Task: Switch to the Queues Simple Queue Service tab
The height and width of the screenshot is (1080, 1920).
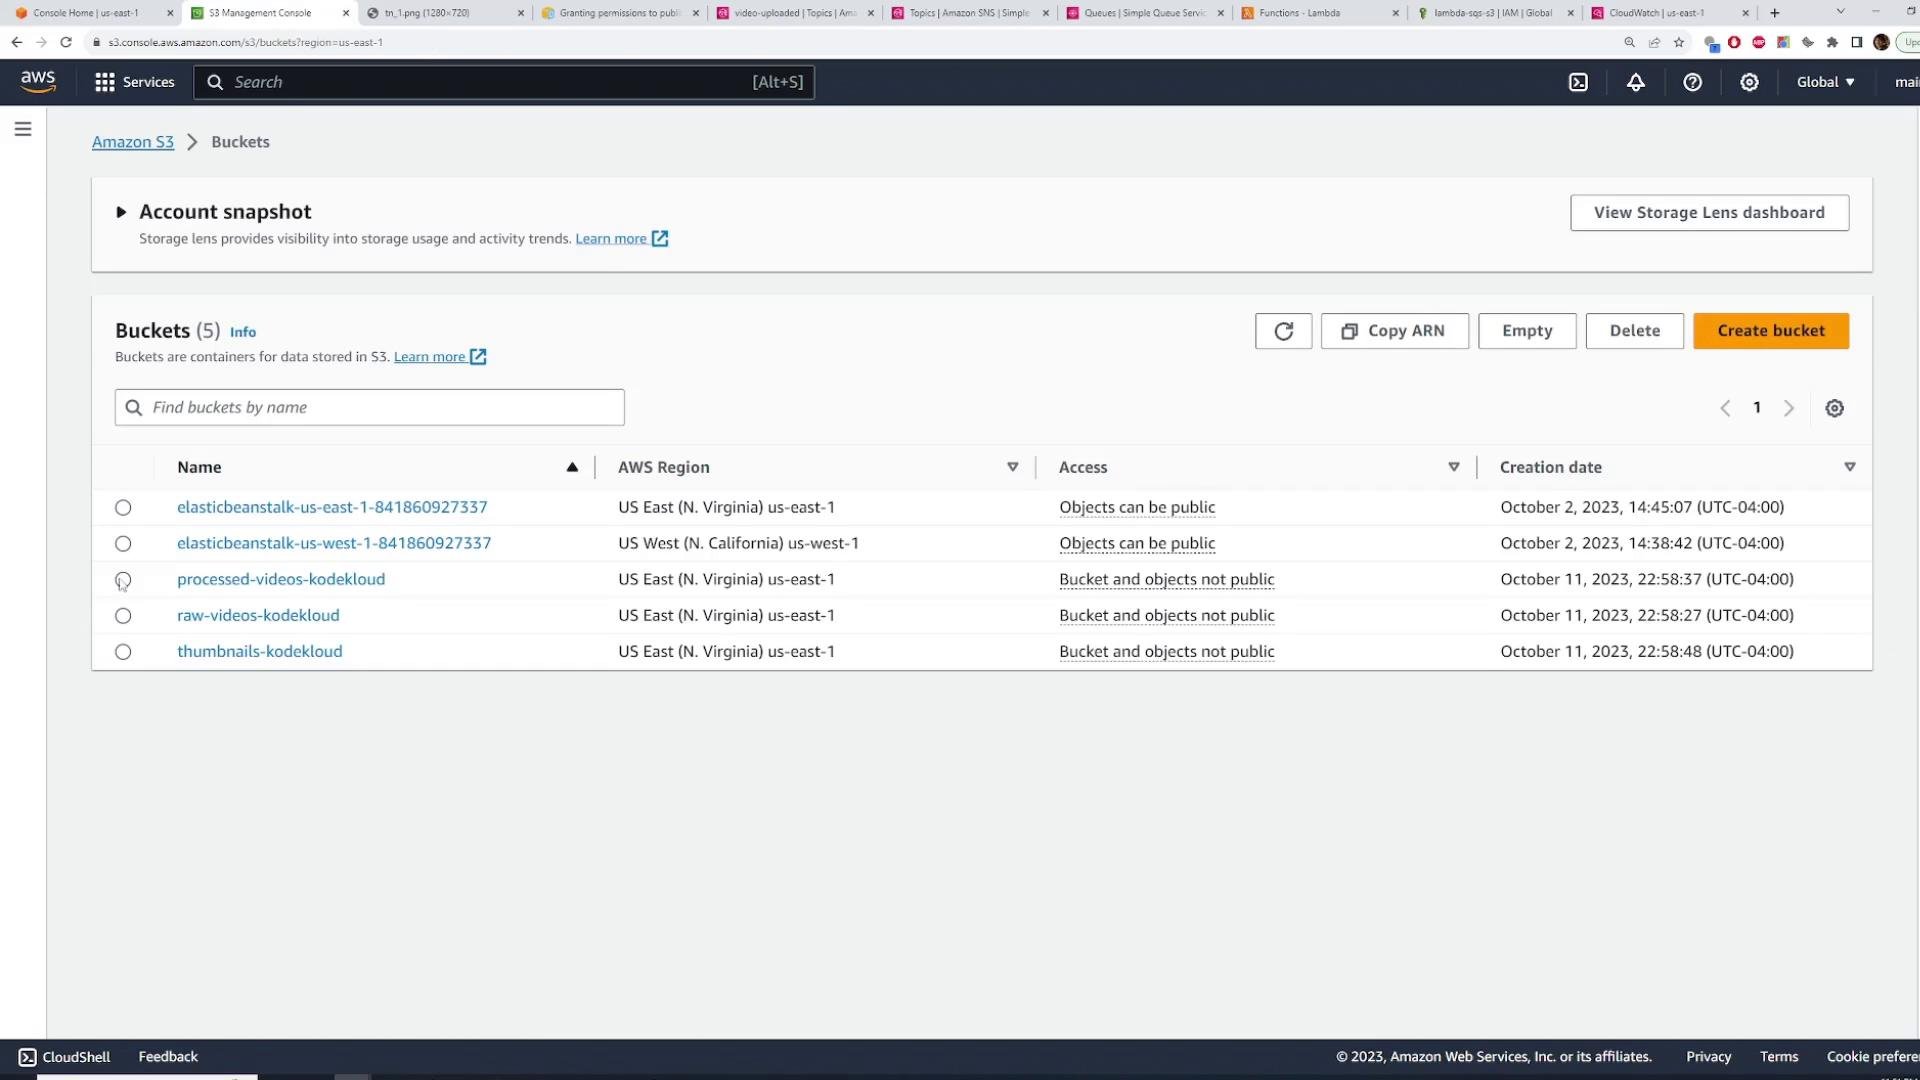Action: point(1145,13)
